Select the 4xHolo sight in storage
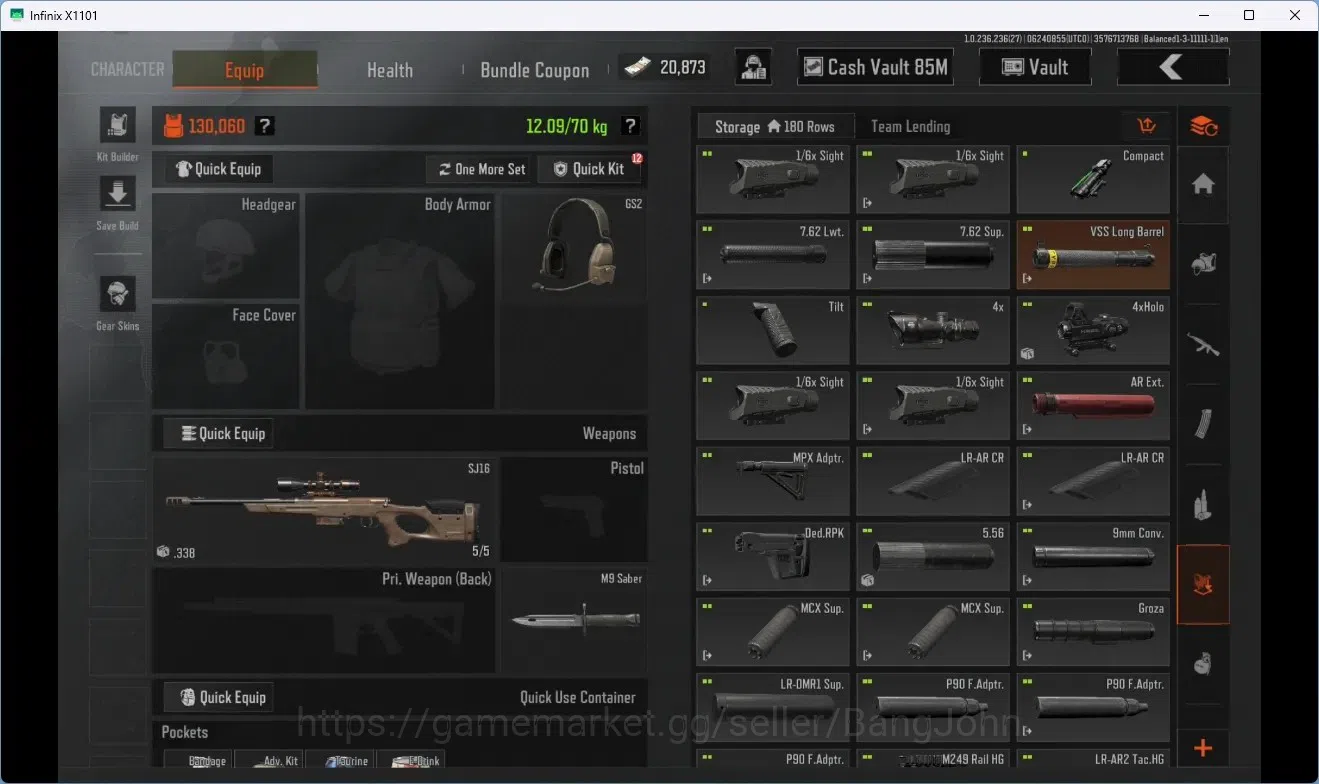This screenshot has width=1319, height=784. (1093, 330)
